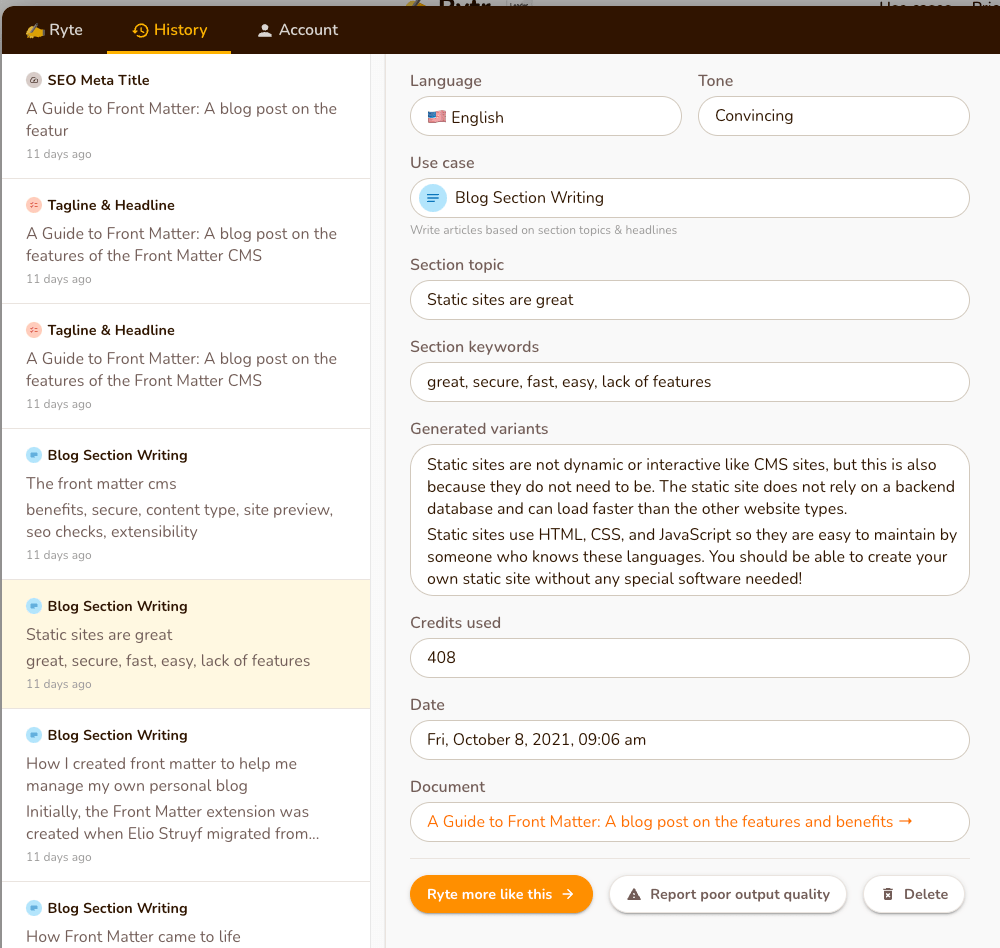This screenshot has height=948, width=1000.
Task: Click the '11 days ago' text under SEO Meta Title
Action: click(59, 154)
